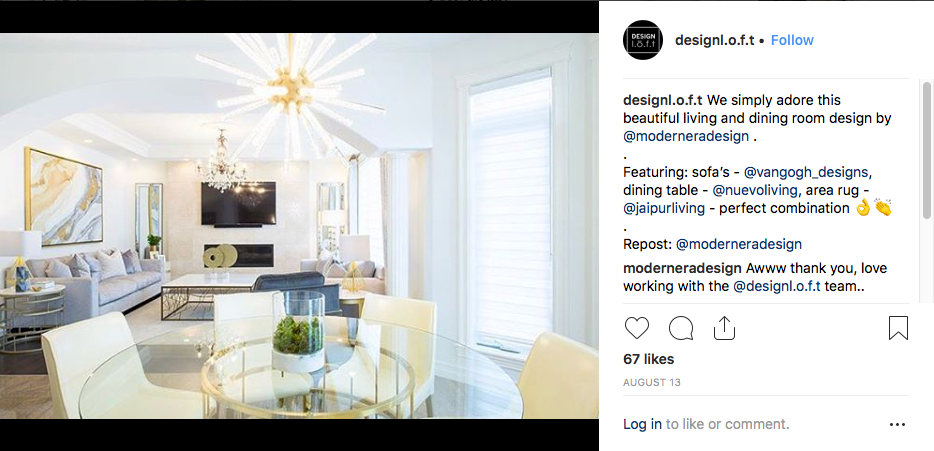Open the designl.o.f.t profile avatar

click(x=643, y=40)
